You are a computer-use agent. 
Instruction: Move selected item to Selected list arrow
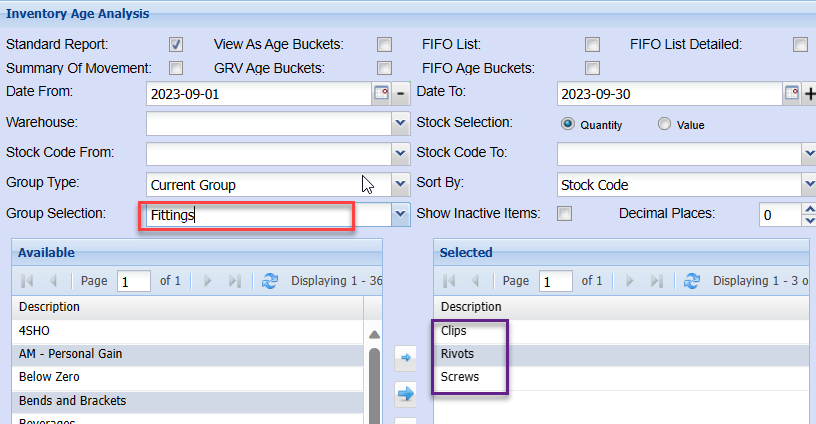[406, 357]
